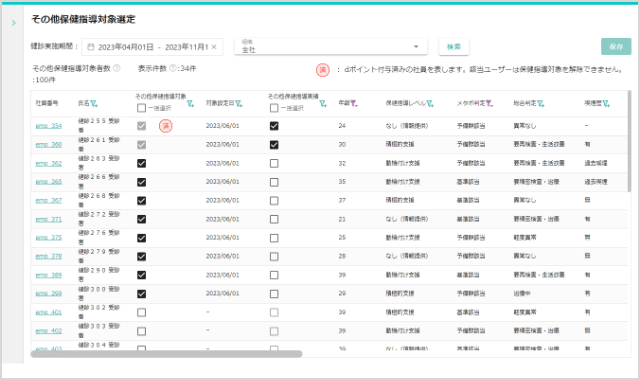Click the 済 stamp in emp_354 row
Image resolution: width=640 pixels, height=380 pixels.
click(165, 126)
